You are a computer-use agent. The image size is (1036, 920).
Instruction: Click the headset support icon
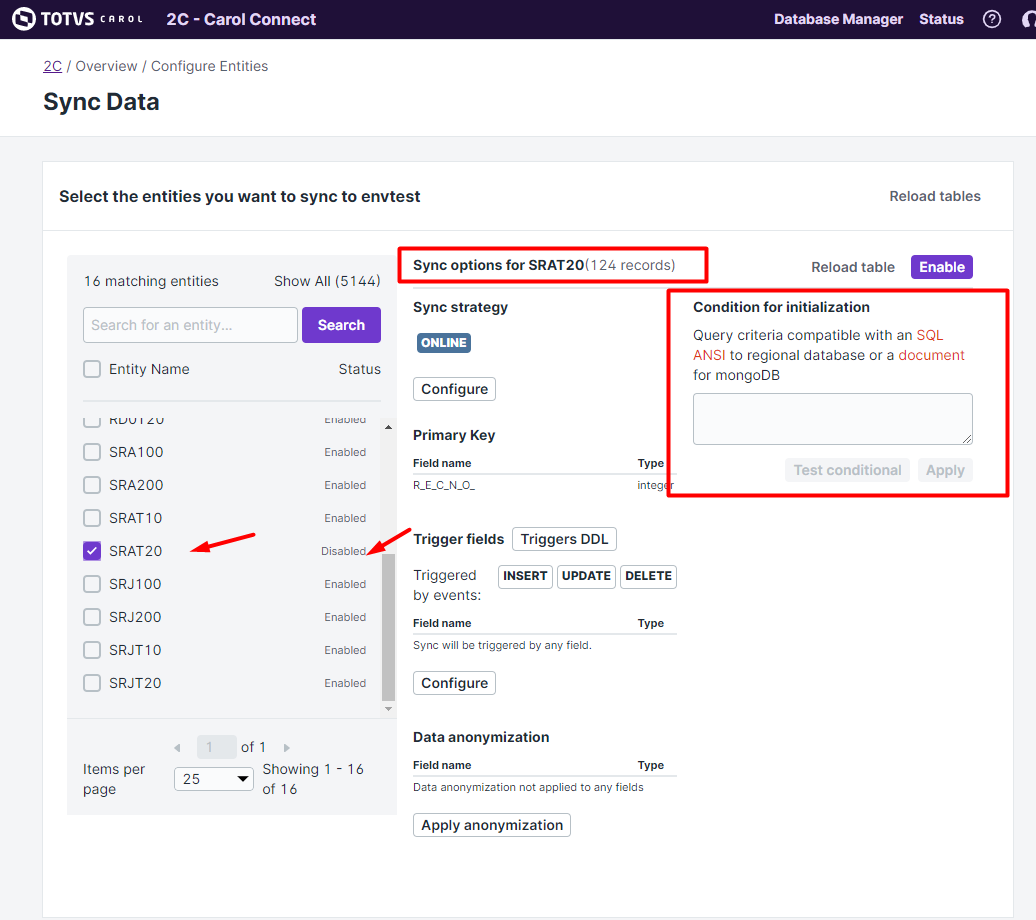[x=1028, y=19]
